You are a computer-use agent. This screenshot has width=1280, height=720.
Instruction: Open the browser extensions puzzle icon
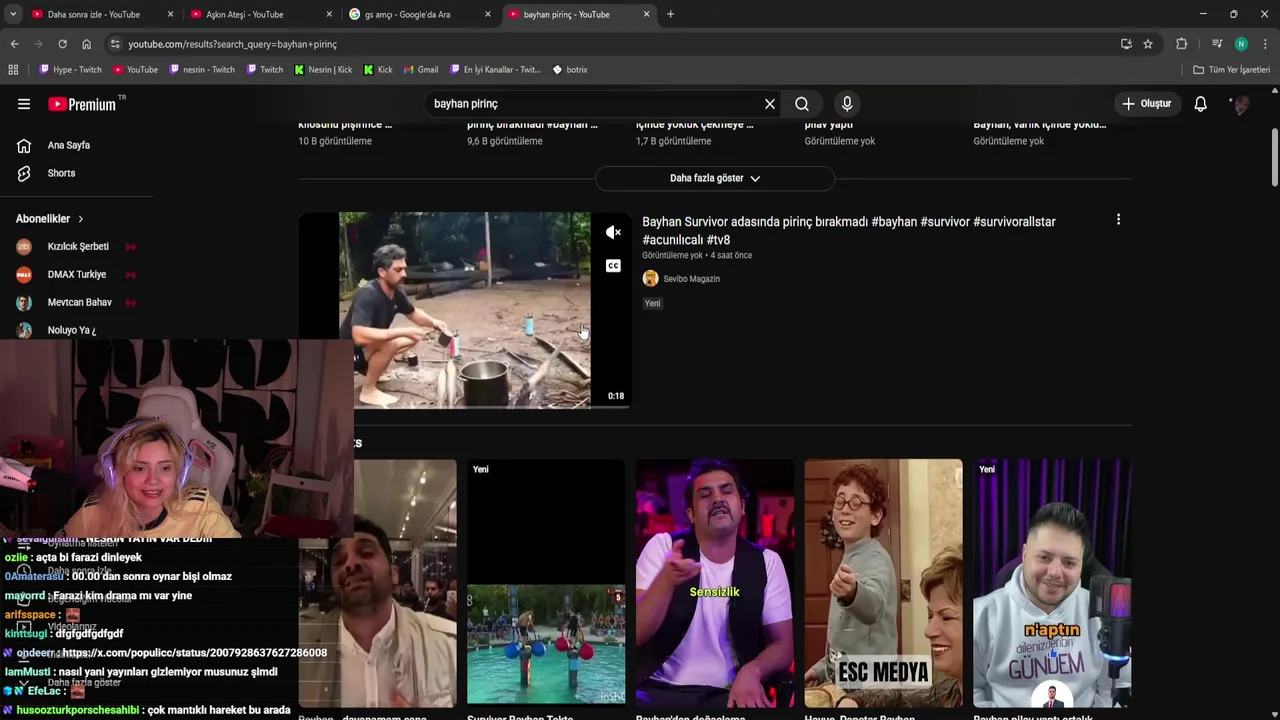(x=1181, y=44)
